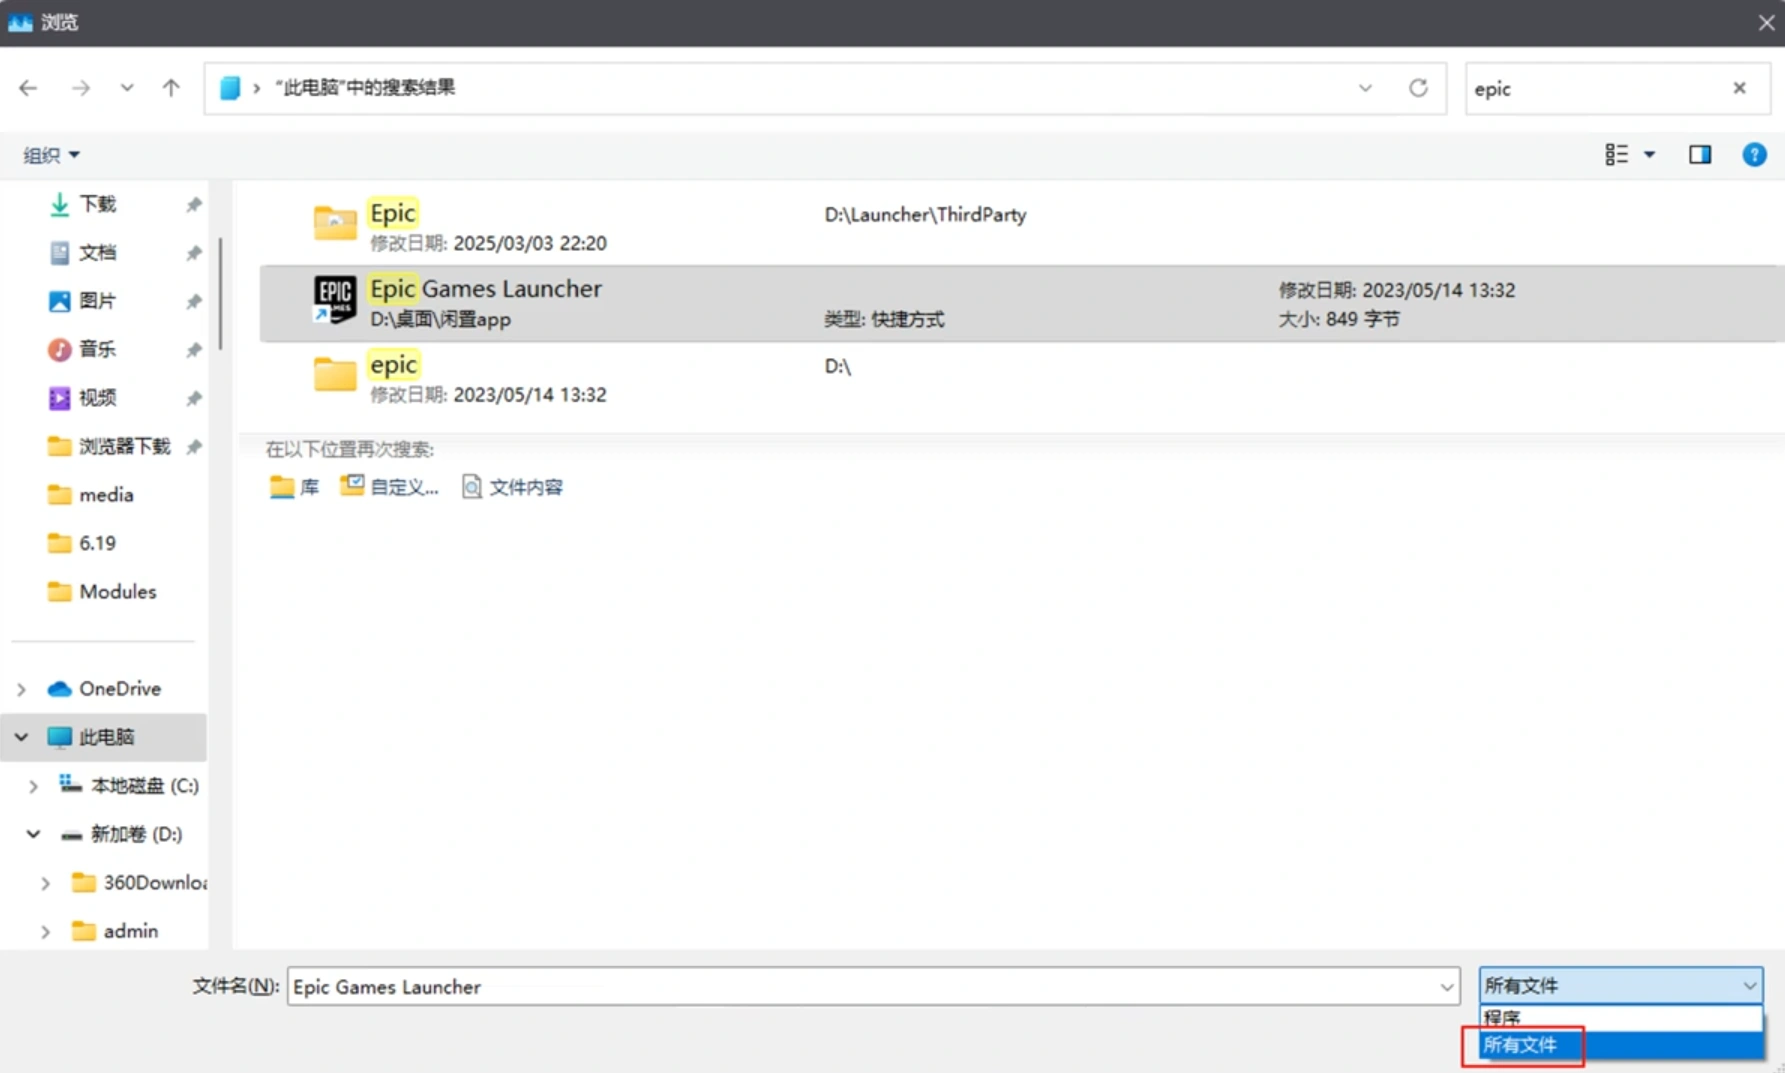Clear the epic search text
Screen dimensions: 1785x1073
click(x=1740, y=88)
